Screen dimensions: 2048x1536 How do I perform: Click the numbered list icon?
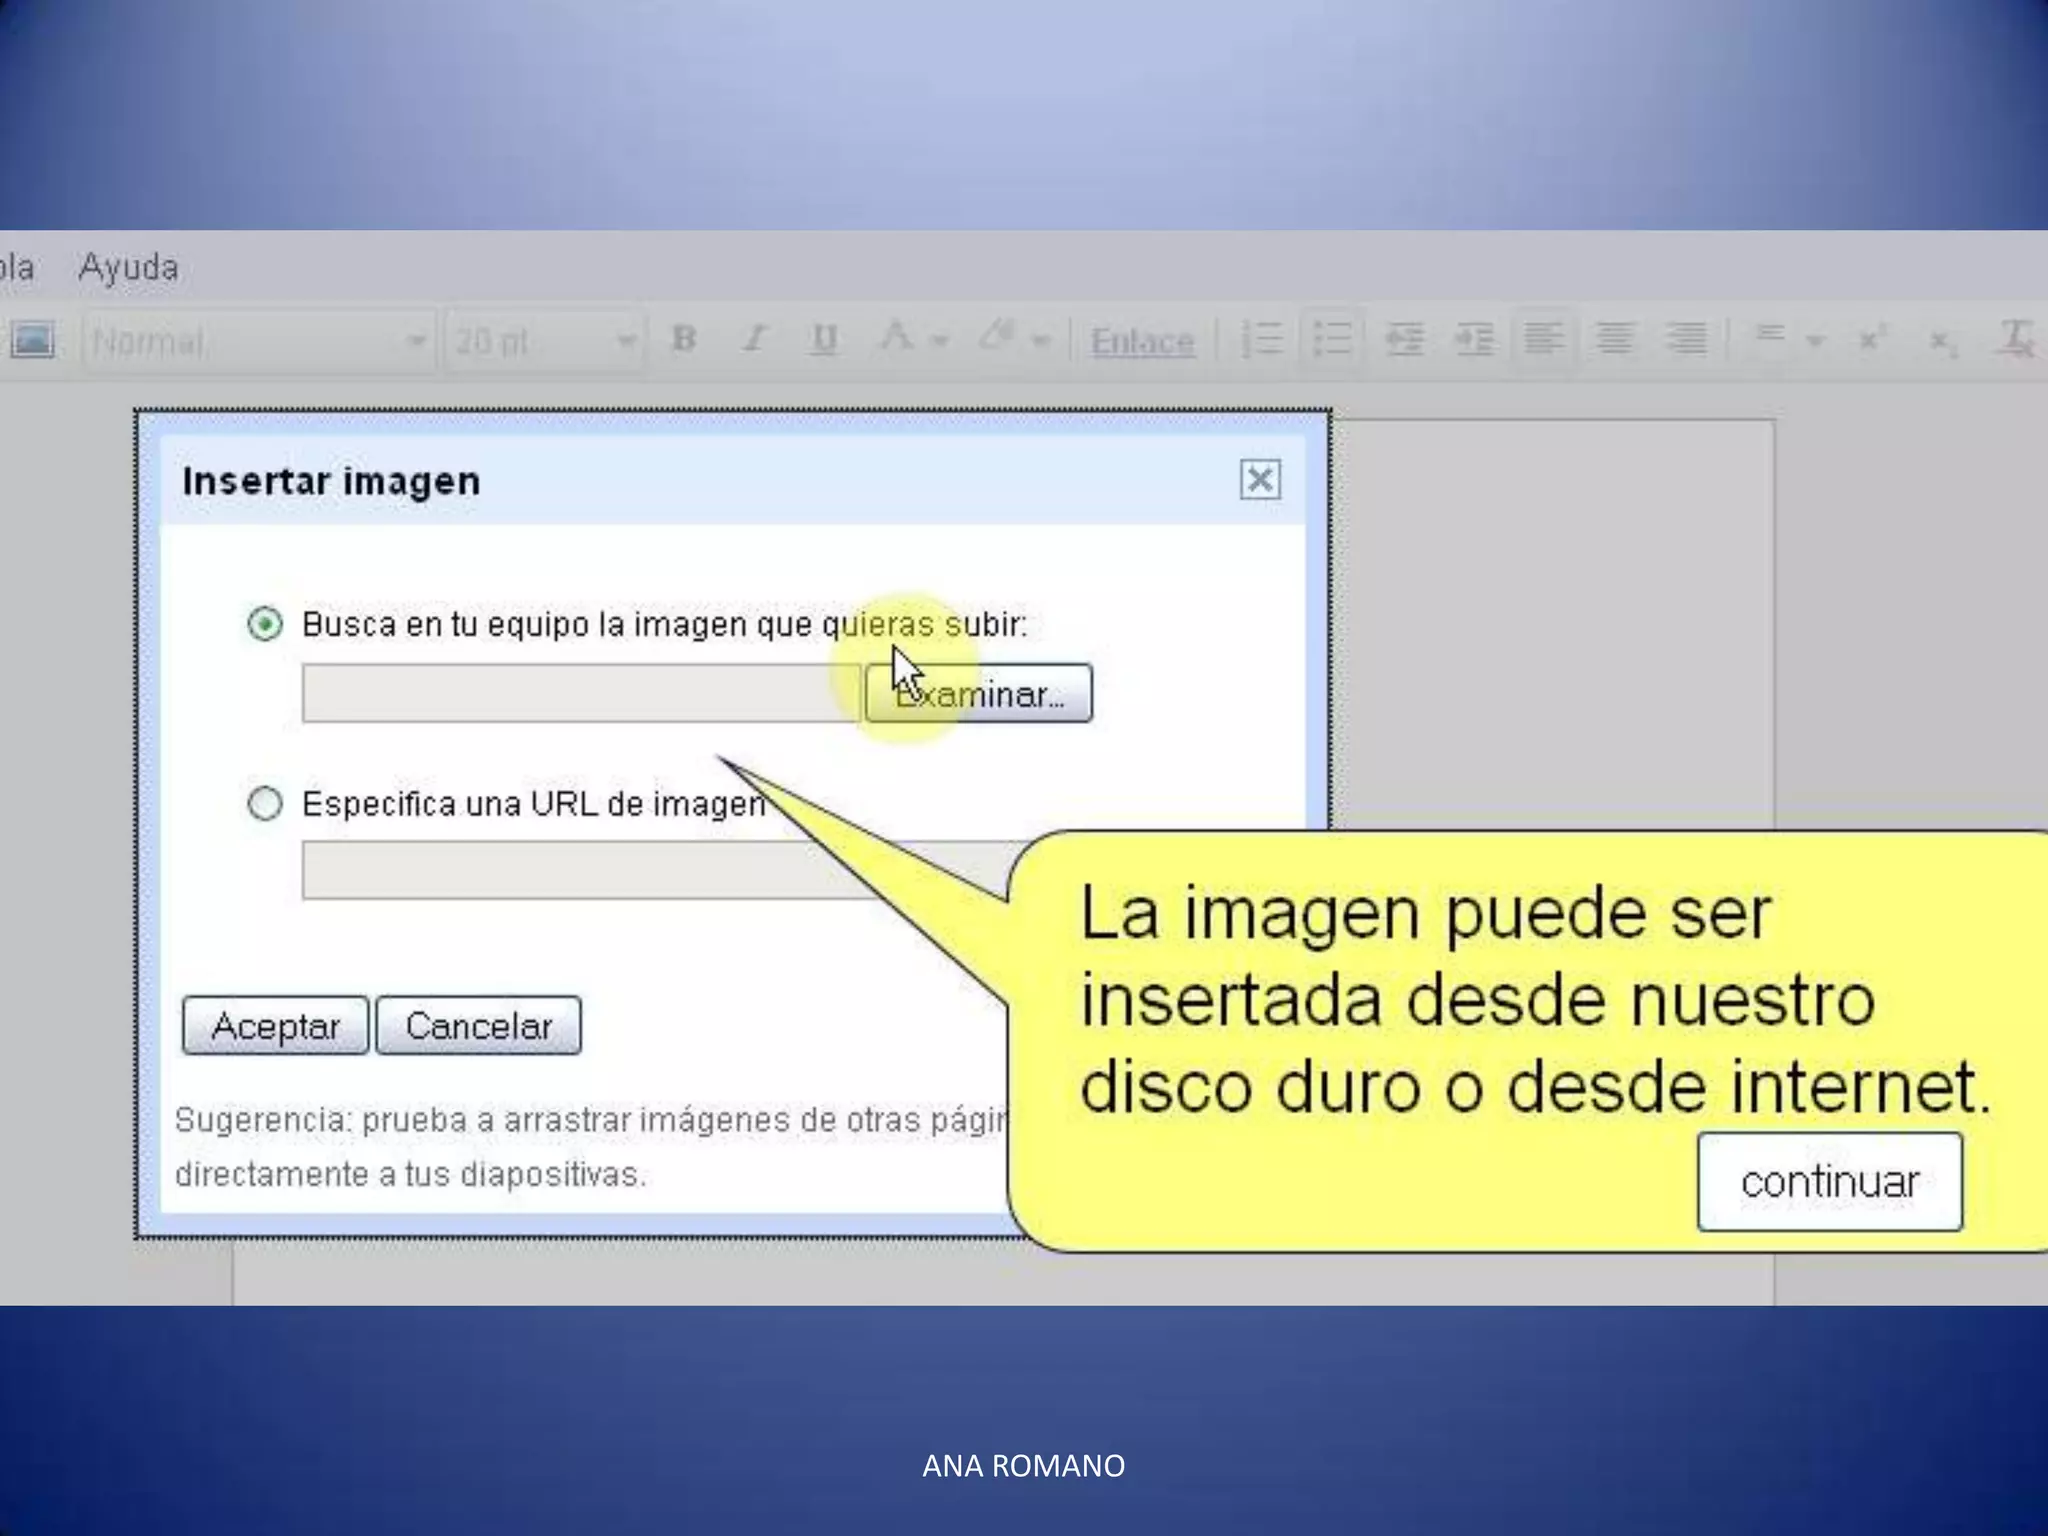point(1261,340)
